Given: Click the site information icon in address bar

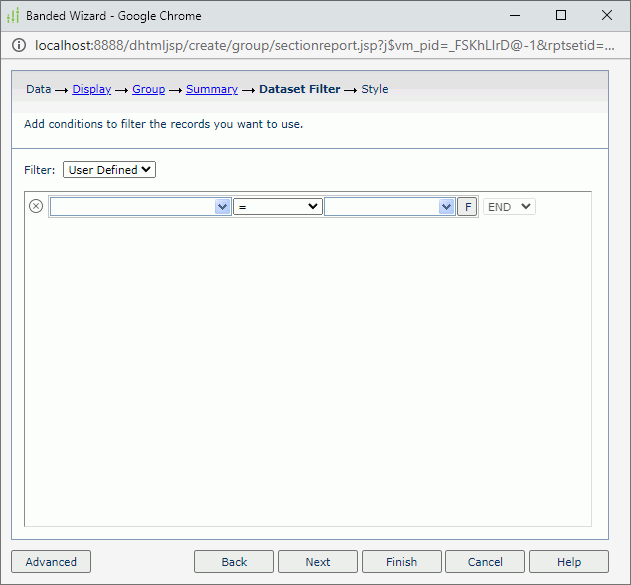Looking at the screenshot, I should [x=18, y=45].
